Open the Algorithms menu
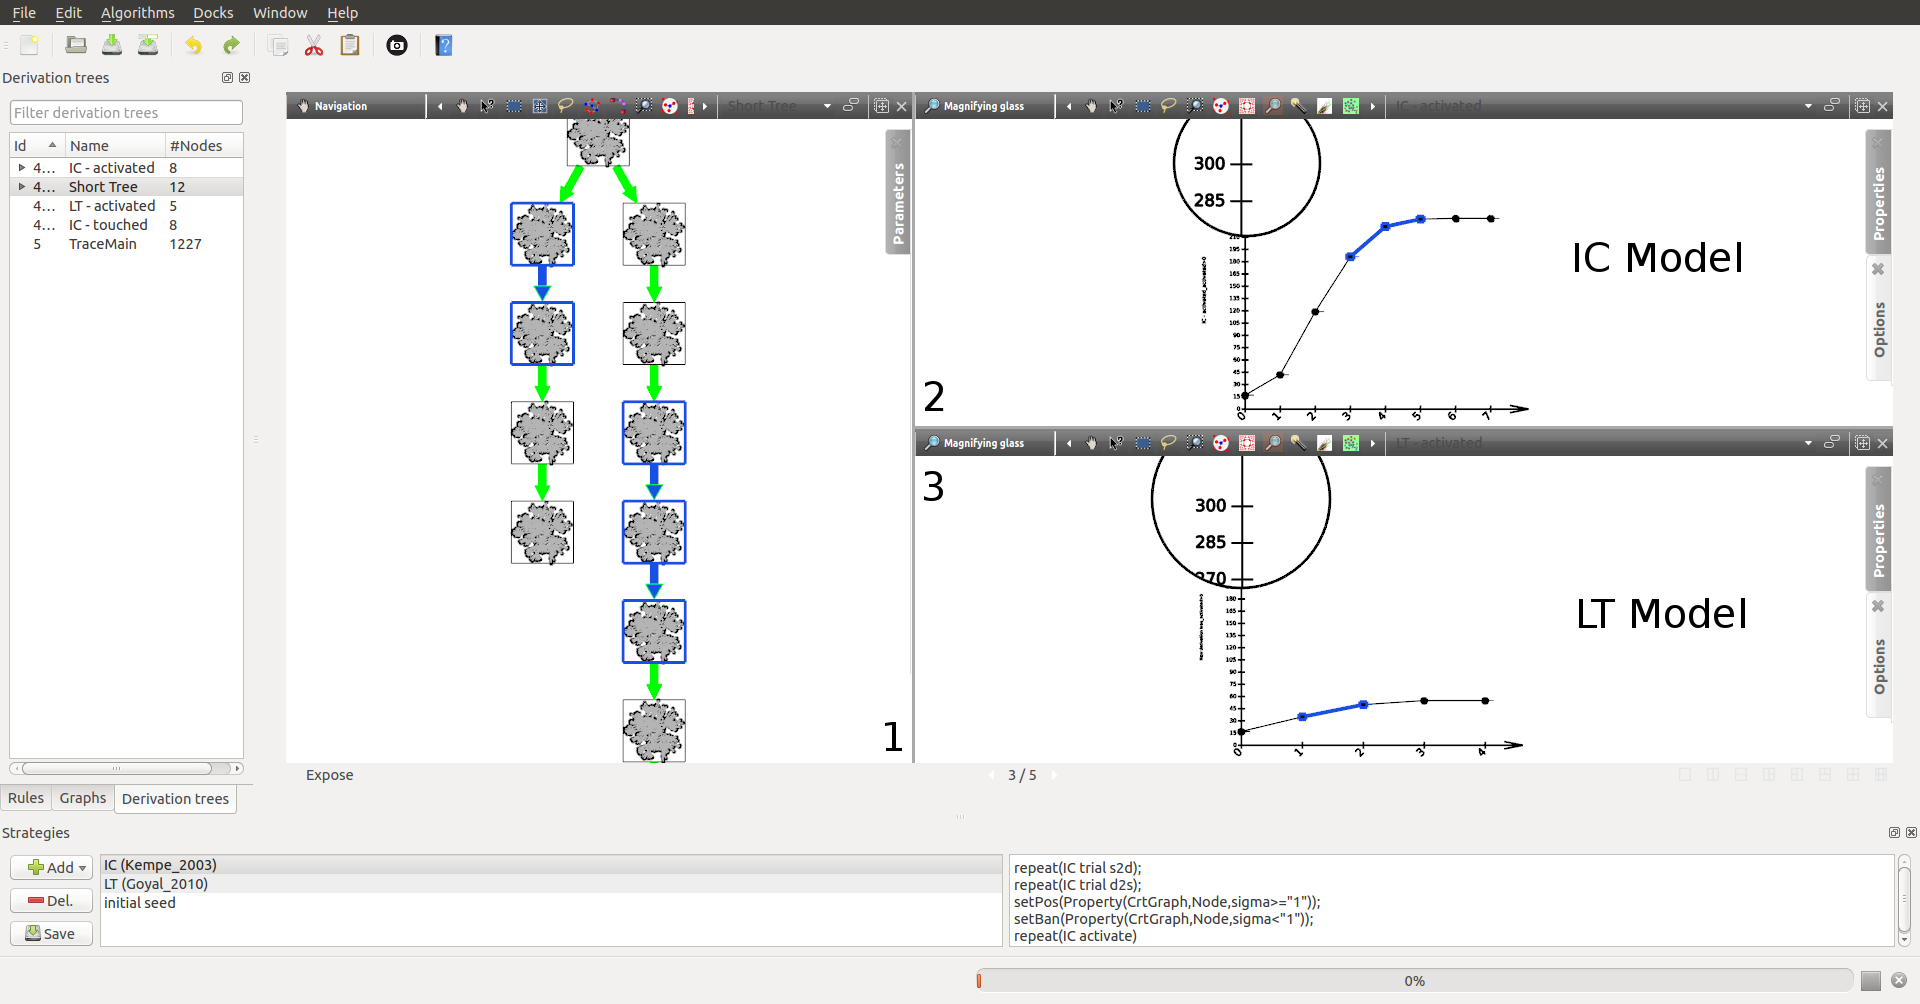Screen dimensions: 1920x1004 point(137,13)
